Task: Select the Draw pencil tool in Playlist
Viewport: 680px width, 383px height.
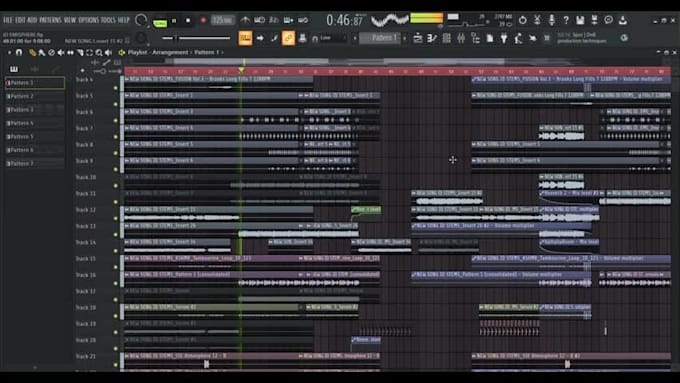Action: (32, 52)
